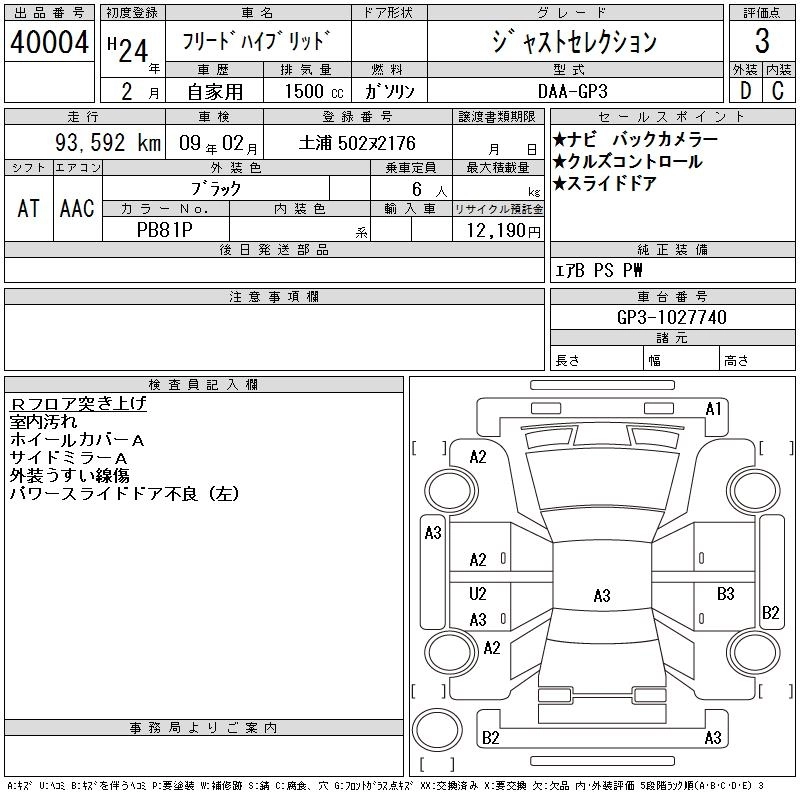Click the spare tire circle below the diagram

point(437,729)
